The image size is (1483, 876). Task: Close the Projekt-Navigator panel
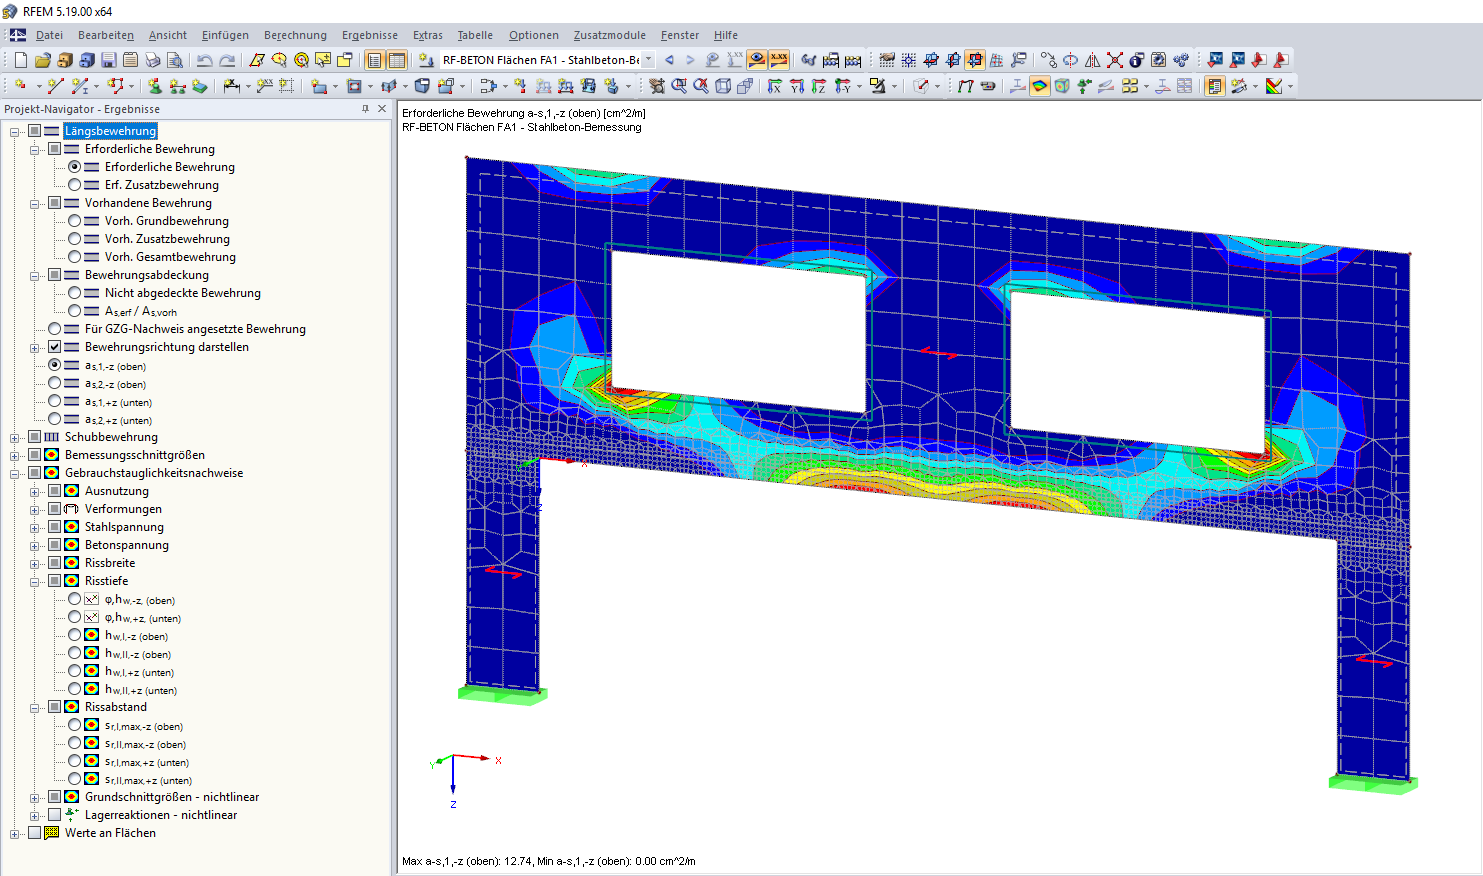point(381,109)
